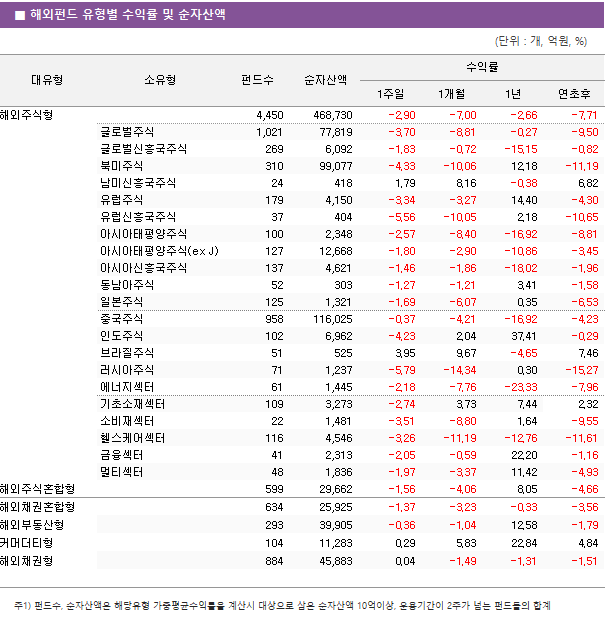Click the '아시아신흥국주식' row label
The width and height of the screenshot is (609, 620).
click(144, 268)
